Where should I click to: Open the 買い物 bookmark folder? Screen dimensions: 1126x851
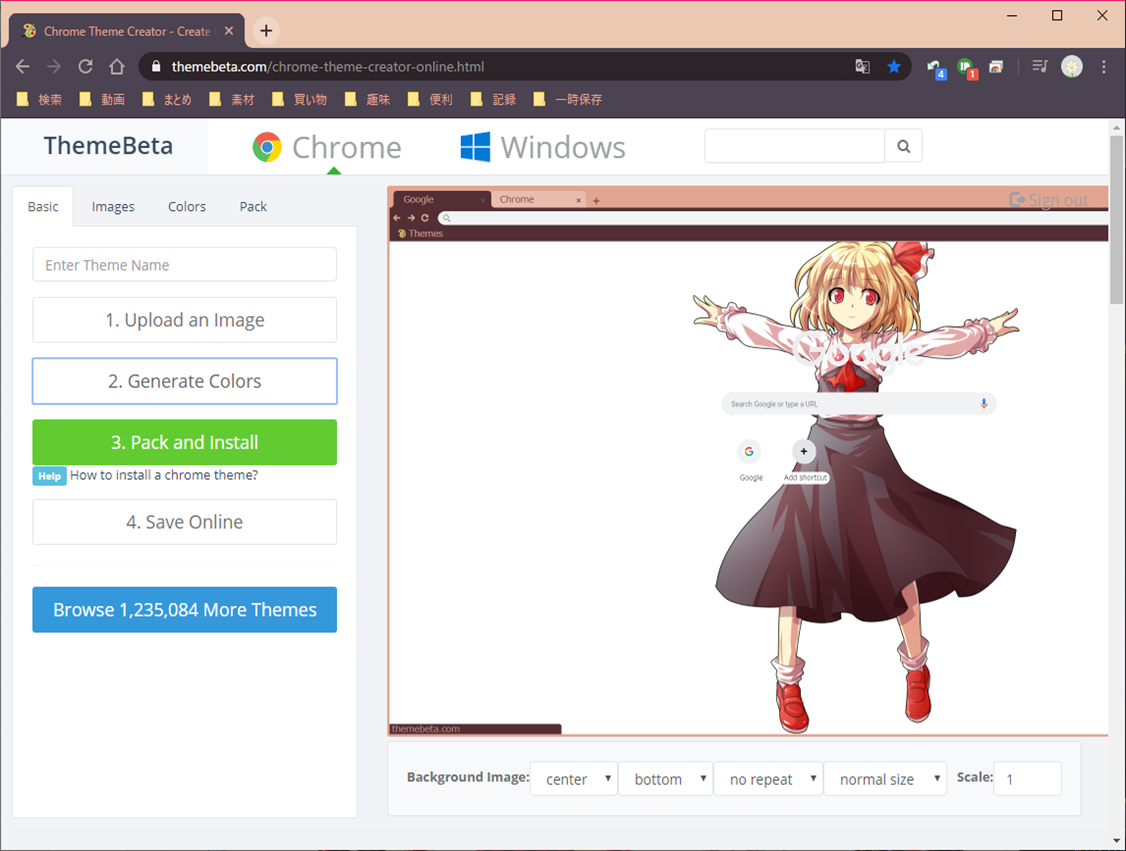pyautogui.click(x=300, y=100)
